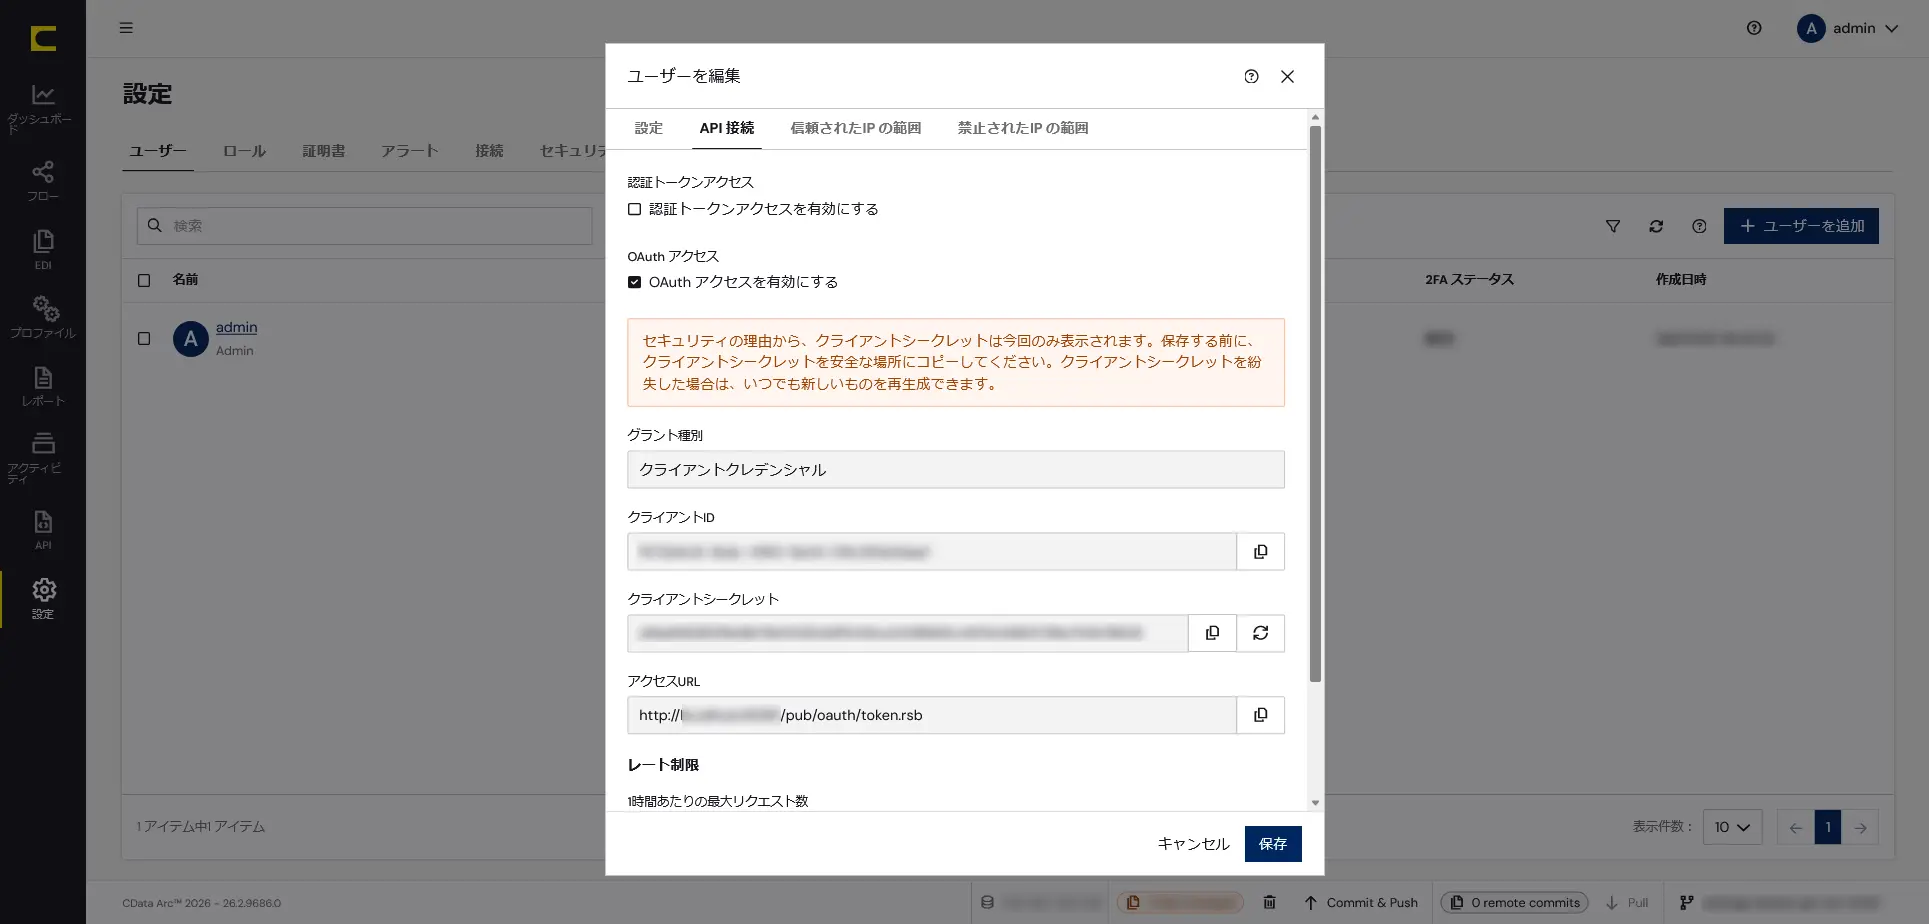Click the admin avatar in top header
Image resolution: width=1929 pixels, height=924 pixels.
pyautogui.click(x=1811, y=28)
